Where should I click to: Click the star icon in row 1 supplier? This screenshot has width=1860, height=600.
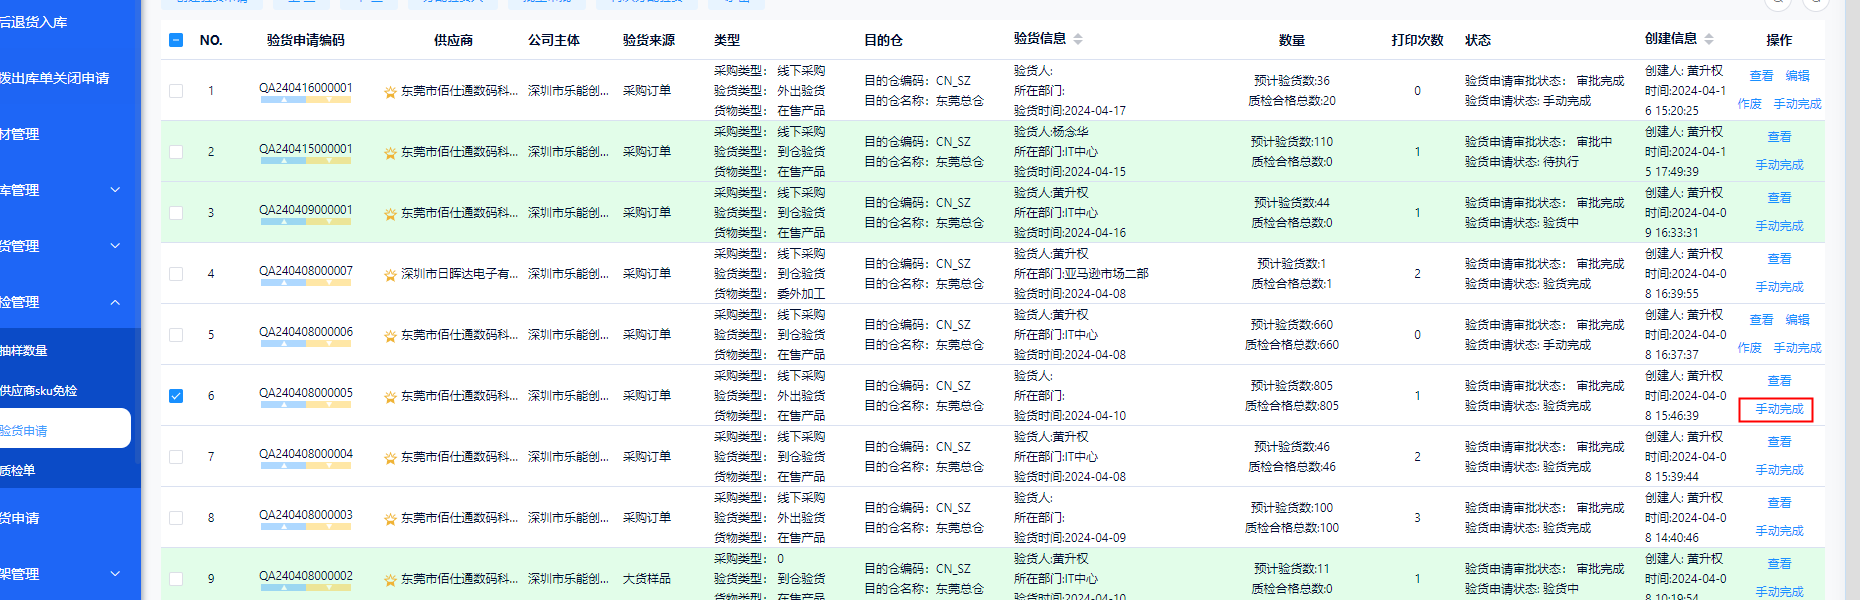pyautogui.click(x=390, y=92)
